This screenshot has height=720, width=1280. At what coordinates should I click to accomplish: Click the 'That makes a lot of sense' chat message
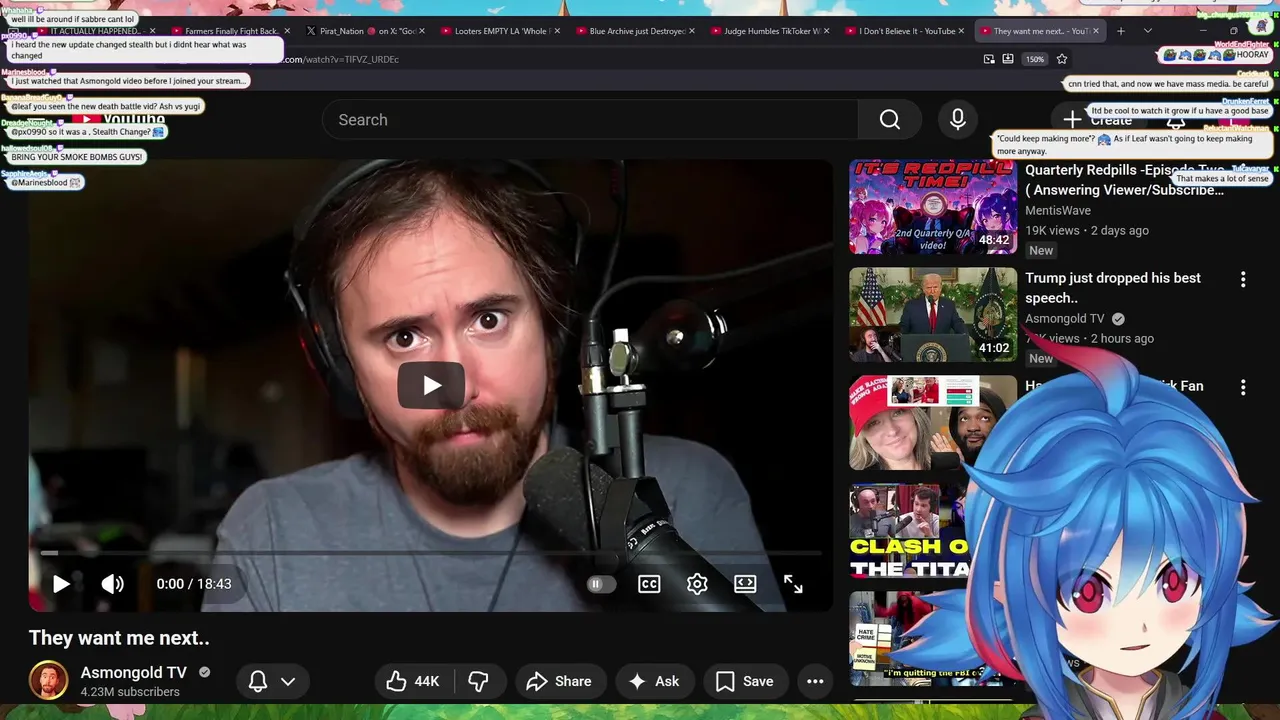(1221, 178)
